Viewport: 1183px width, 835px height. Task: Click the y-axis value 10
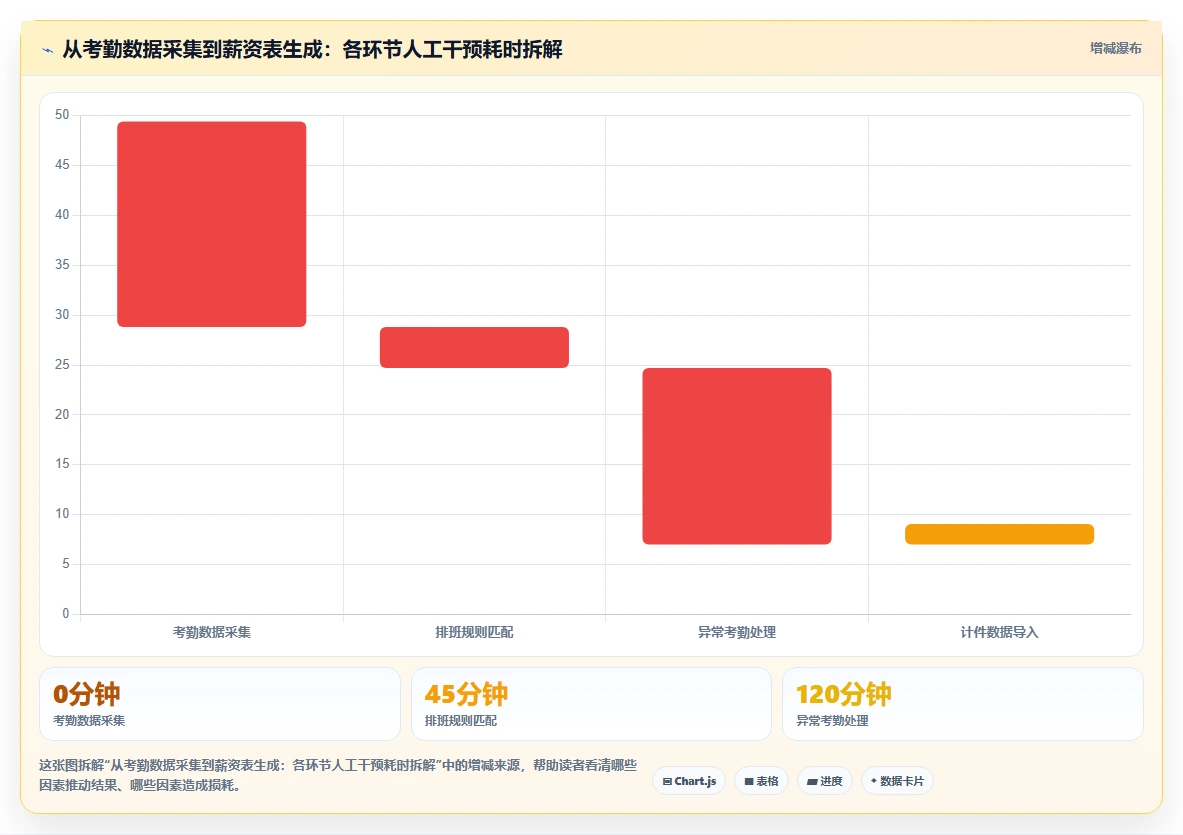click(x=62, y=514)
